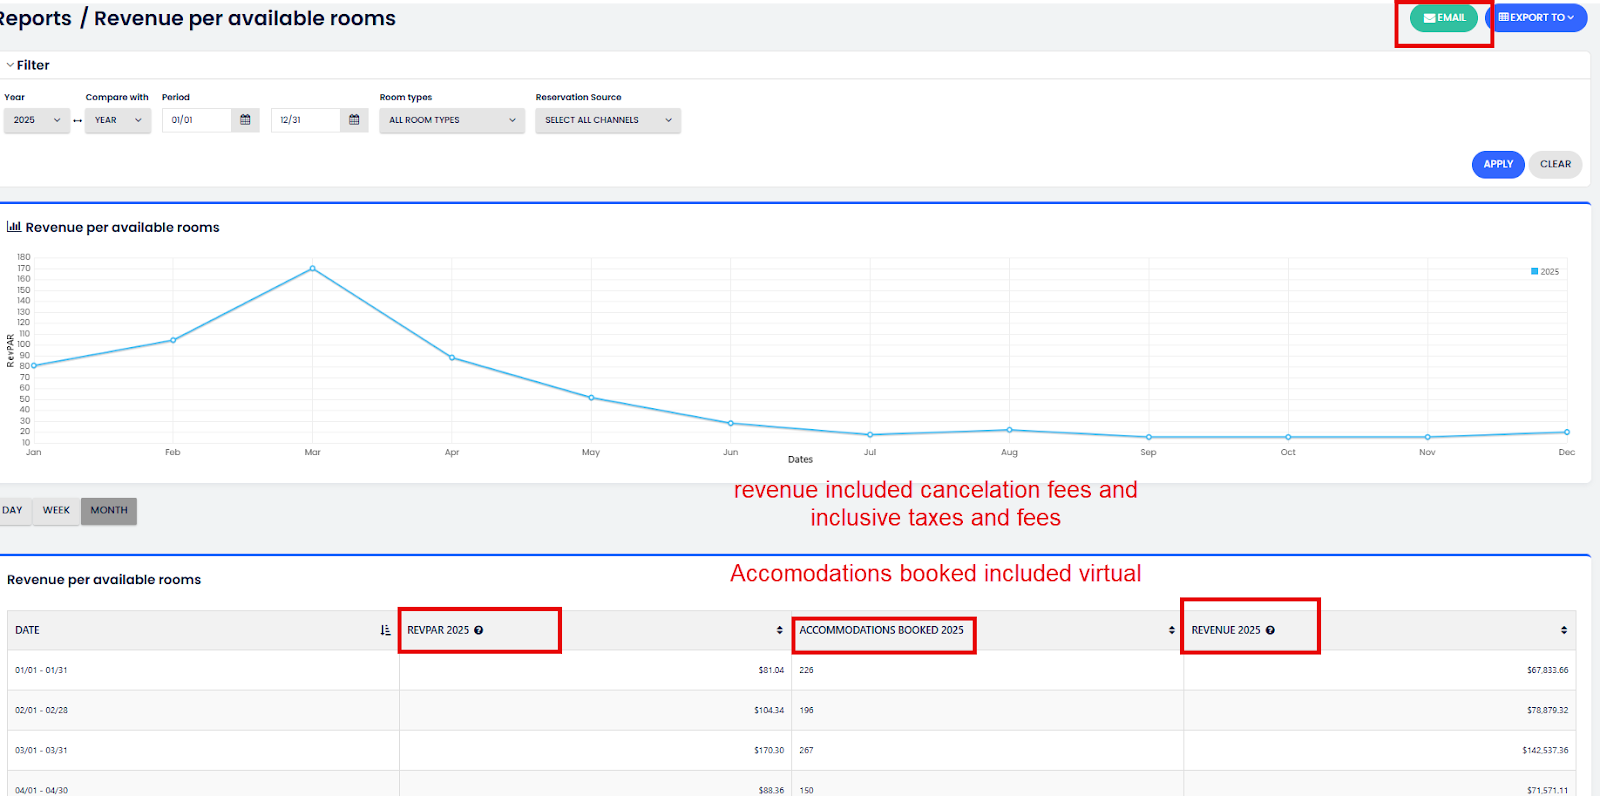The width and height of the screenshot is (1600, 796).
Task: Open the Select All Channels dropdown
Action: [x=608, y=120]
